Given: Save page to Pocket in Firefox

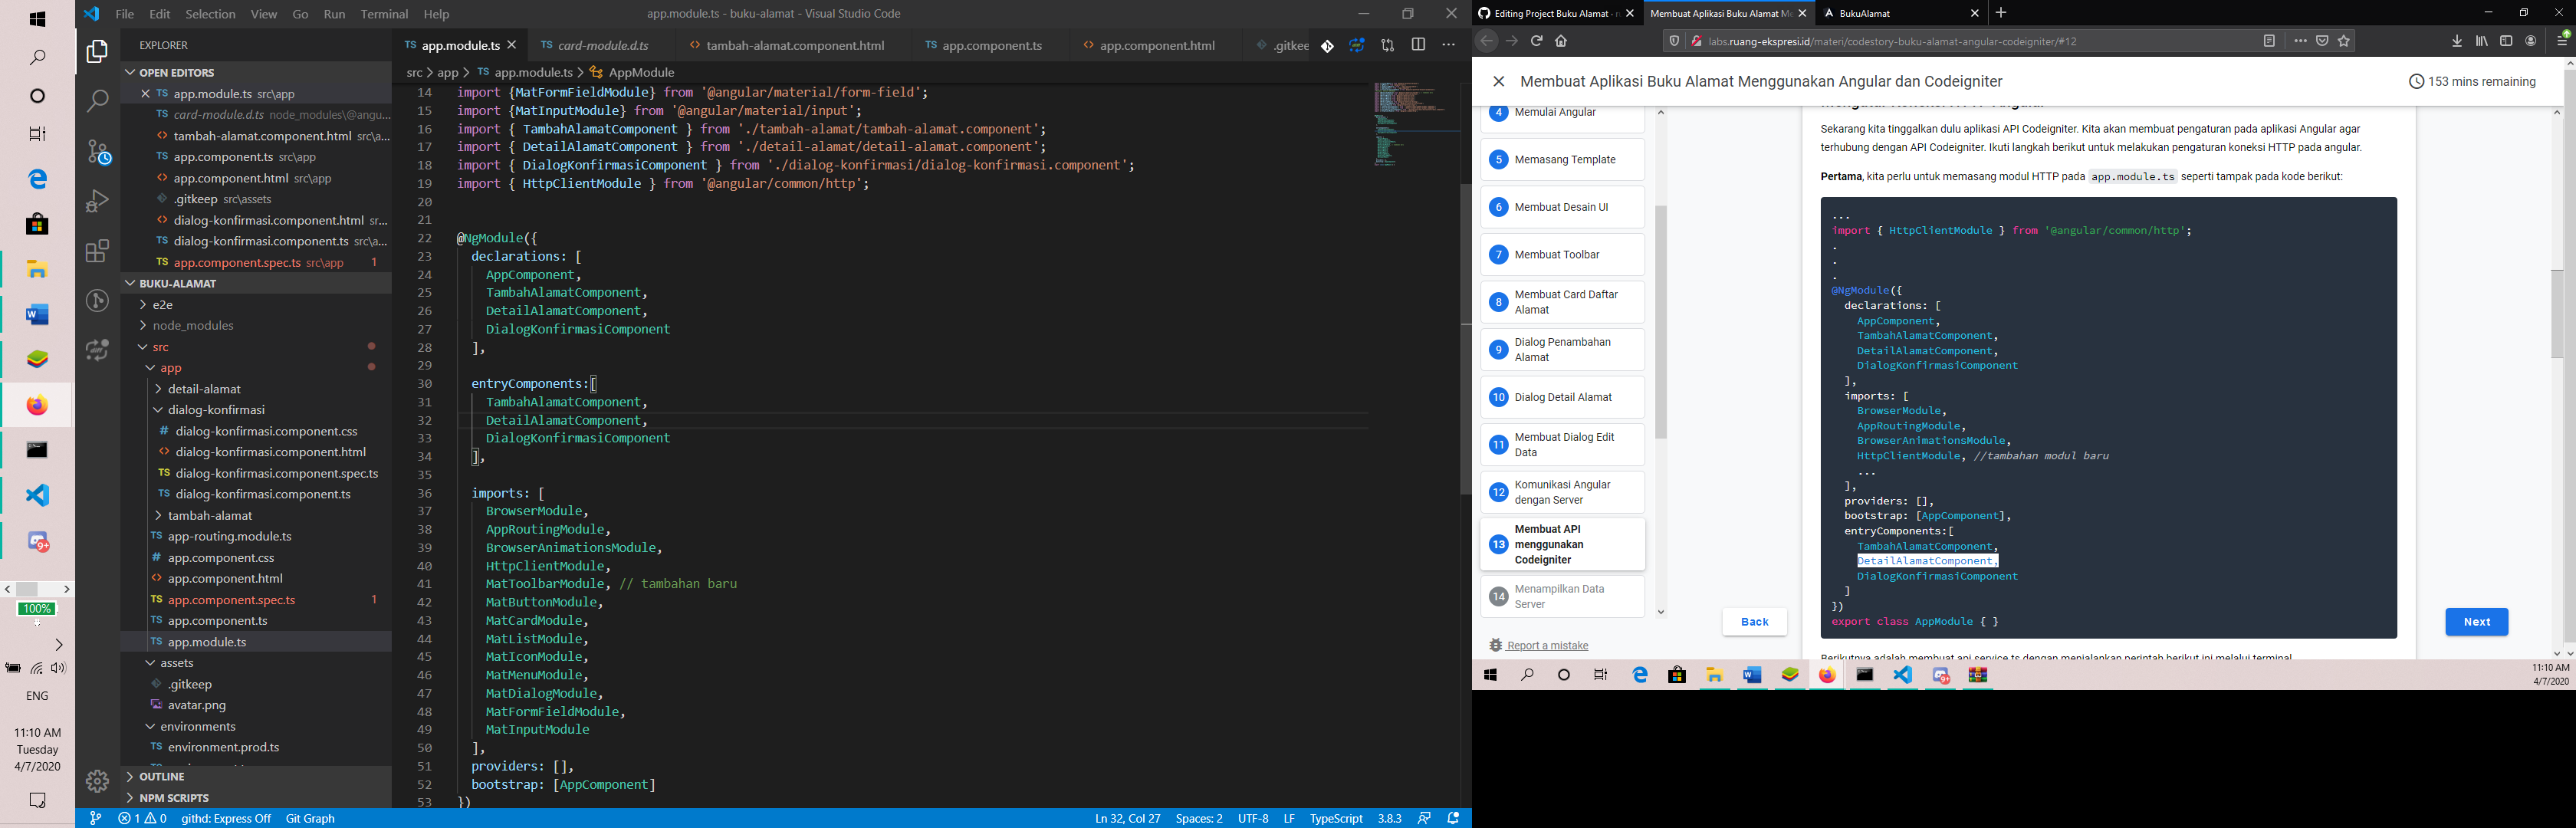Looking at the screenshot, I should (2322, 41).
